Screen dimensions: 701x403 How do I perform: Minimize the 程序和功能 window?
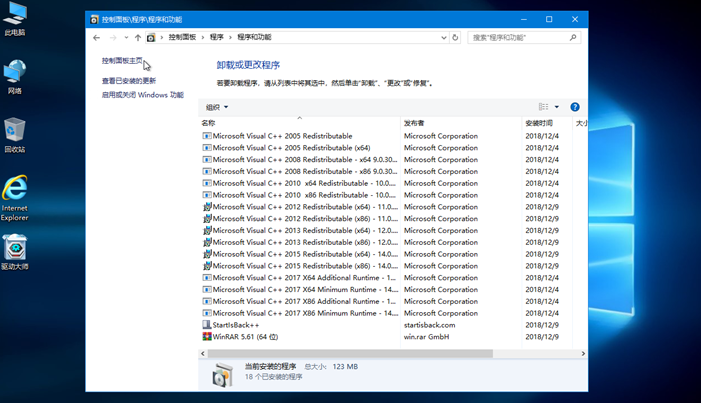coord(524,19)
